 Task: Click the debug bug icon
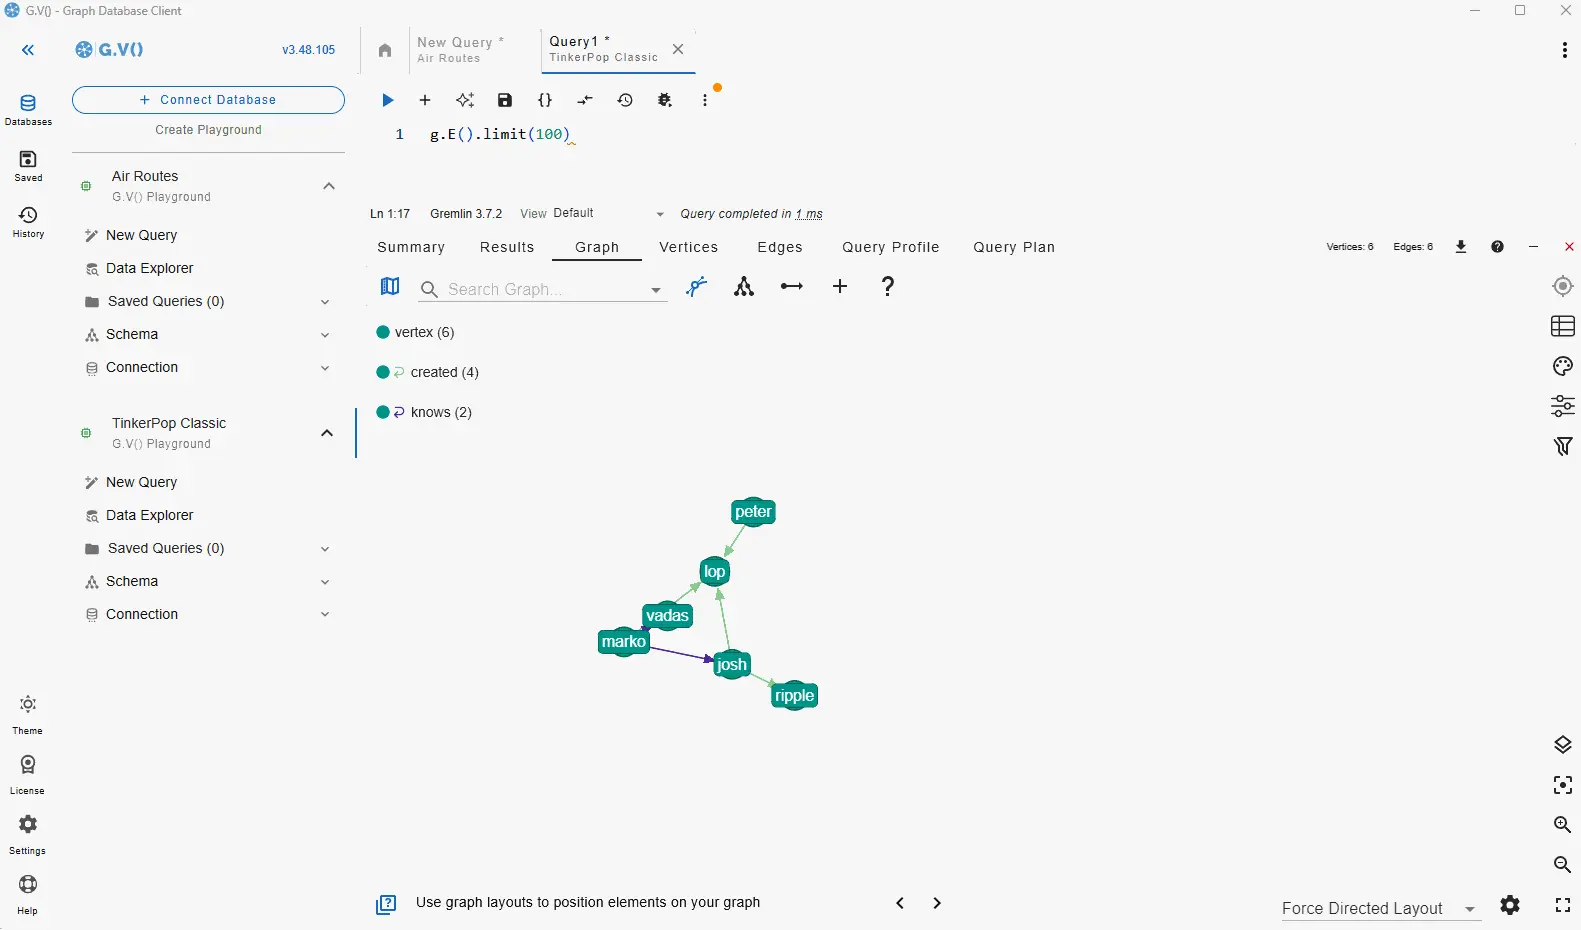665,100
